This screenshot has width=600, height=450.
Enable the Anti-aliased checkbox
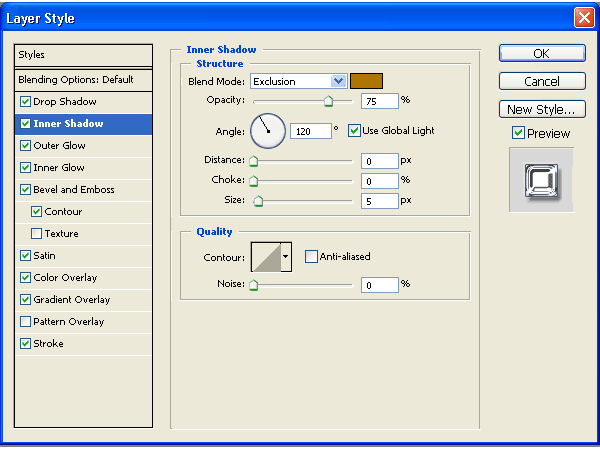click(311, 257)
